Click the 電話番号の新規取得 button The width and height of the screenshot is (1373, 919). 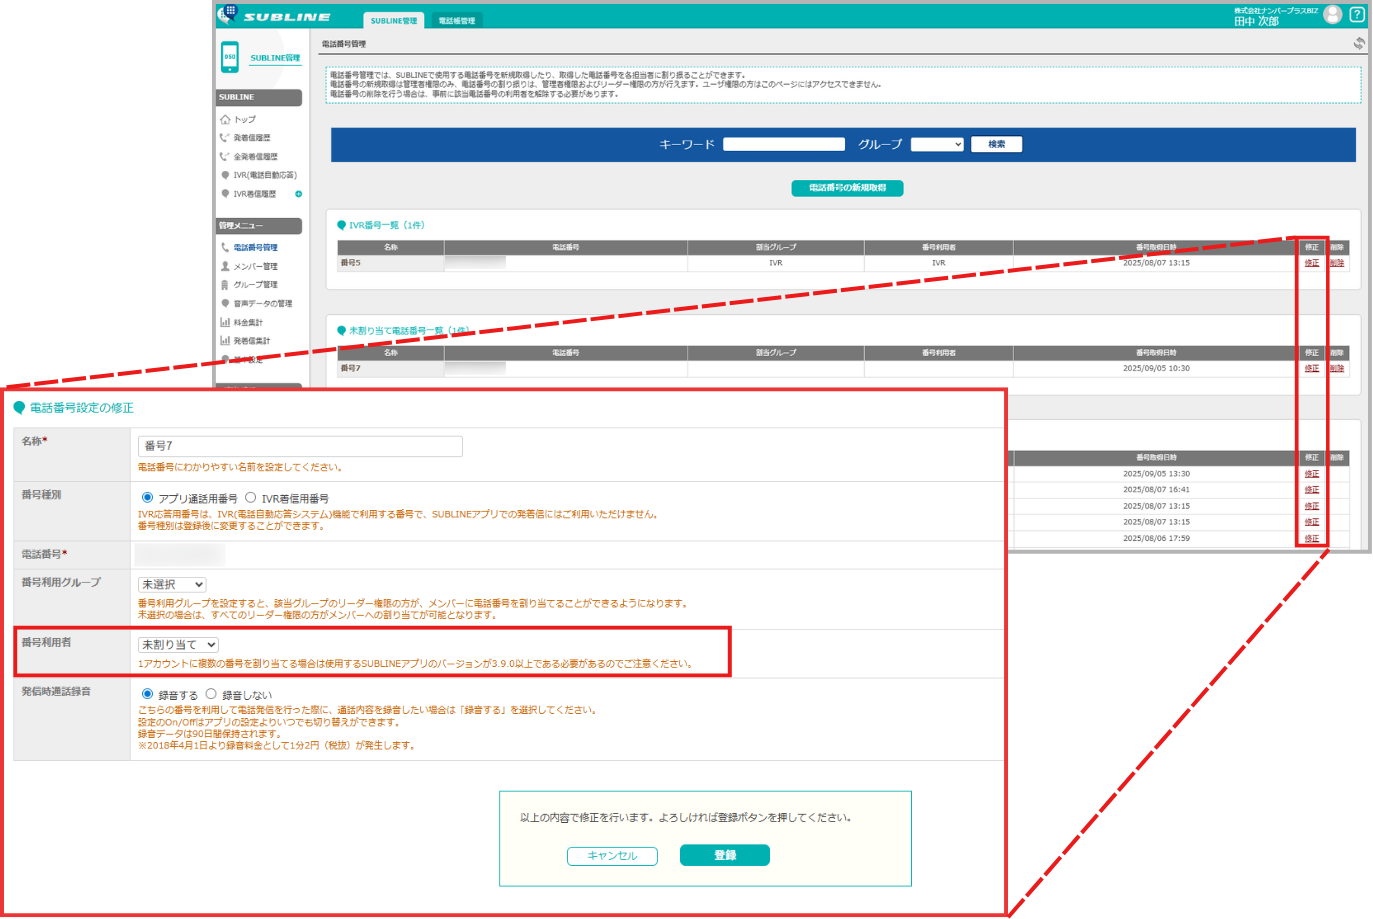[847, 188]
